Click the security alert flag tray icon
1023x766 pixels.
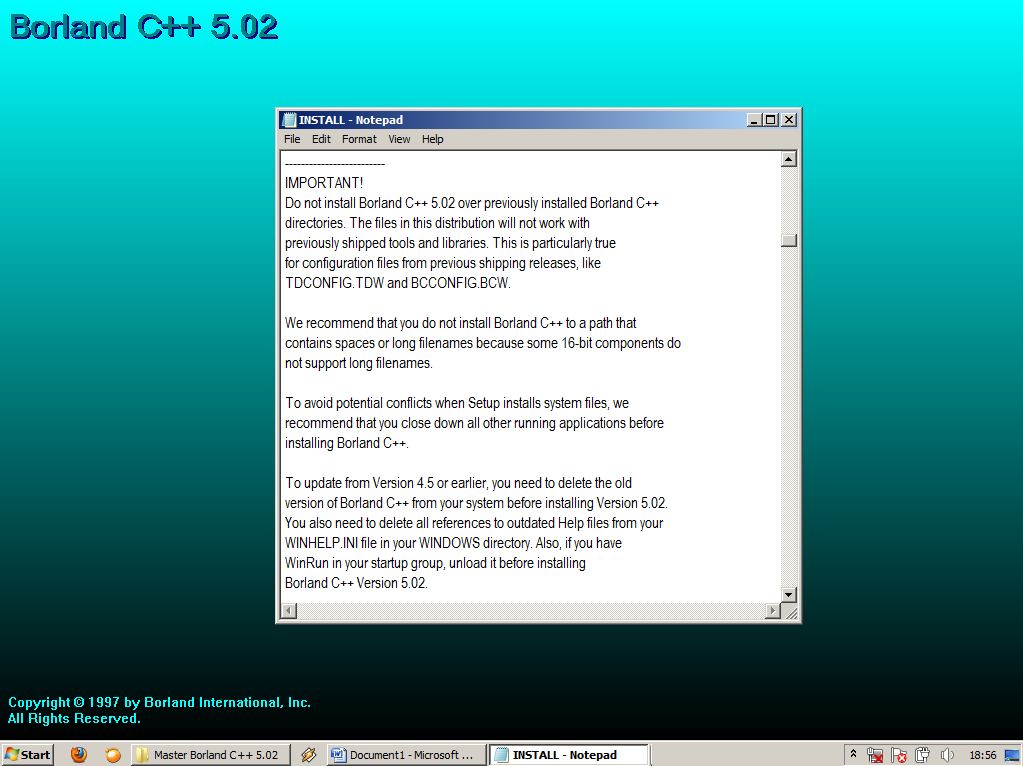(x=899, y=756)
